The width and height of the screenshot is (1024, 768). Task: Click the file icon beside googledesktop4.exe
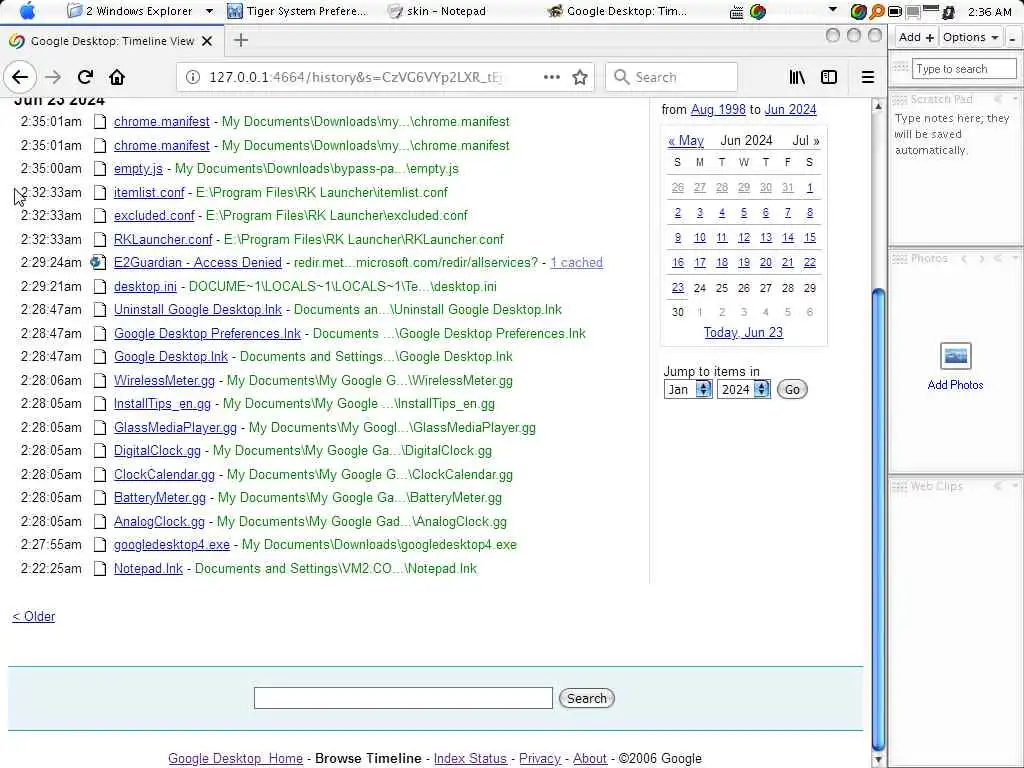click(99, 545)
